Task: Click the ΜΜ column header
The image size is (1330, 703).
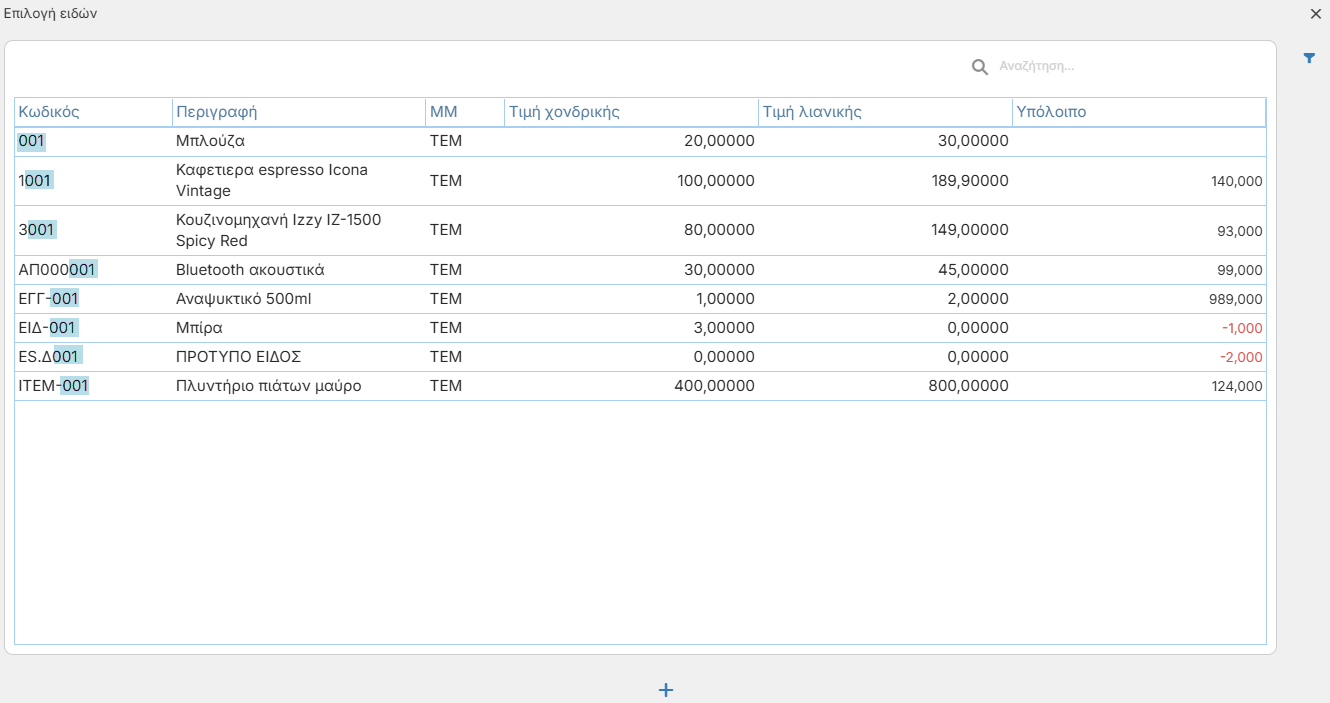Action: [x=465, y=112]
